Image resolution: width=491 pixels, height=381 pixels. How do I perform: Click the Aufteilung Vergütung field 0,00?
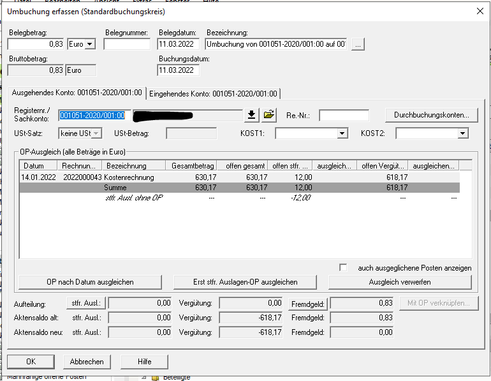251,303
